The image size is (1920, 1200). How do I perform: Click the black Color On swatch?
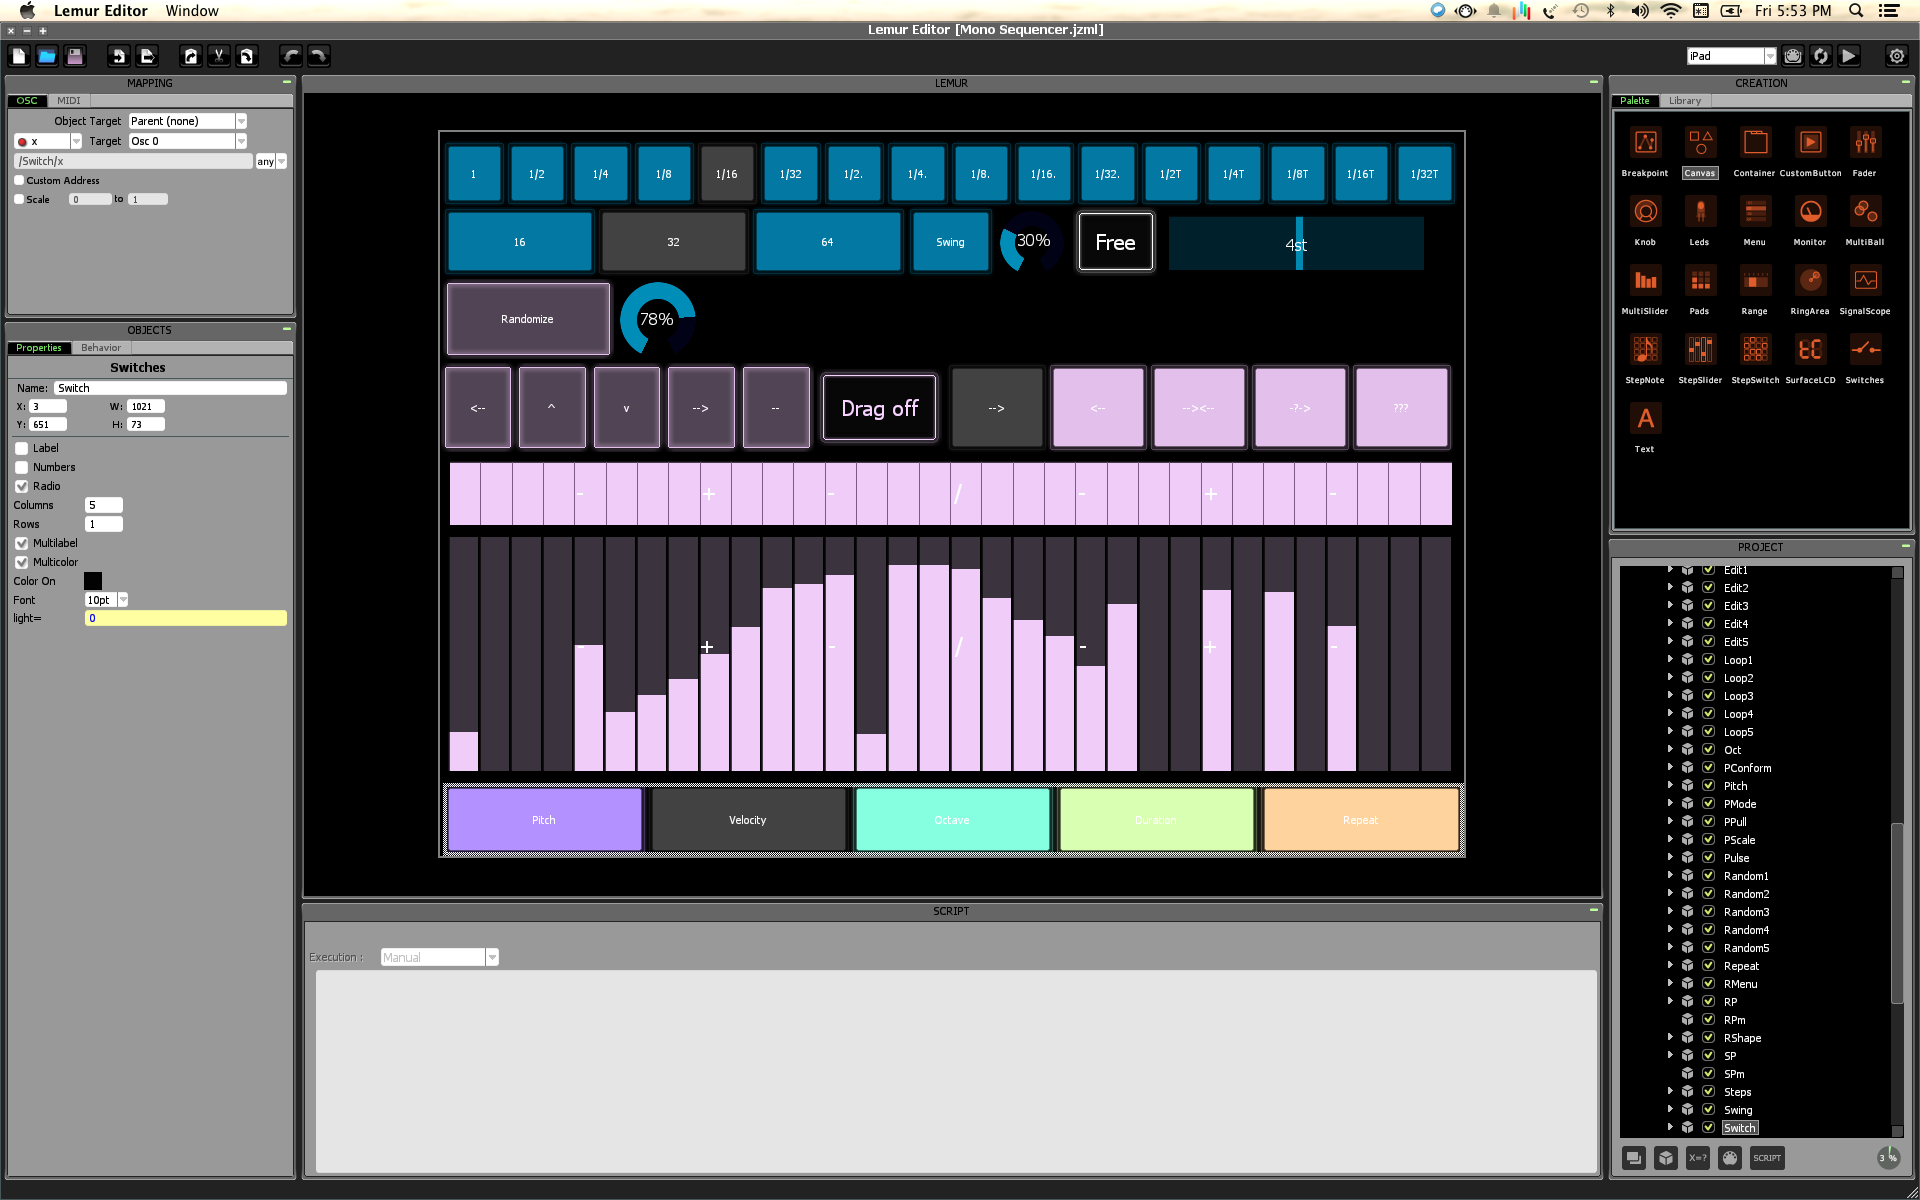click(93, 581)
